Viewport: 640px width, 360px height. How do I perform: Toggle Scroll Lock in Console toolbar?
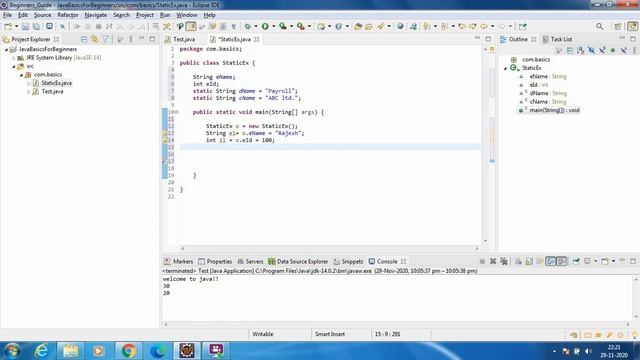(x=529, y=261)
